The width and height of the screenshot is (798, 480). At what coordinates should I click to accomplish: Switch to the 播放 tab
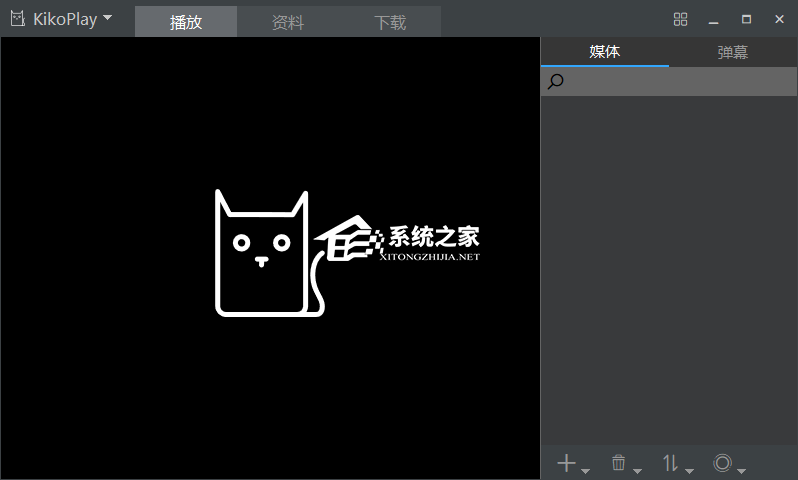[x=186, y=22]
